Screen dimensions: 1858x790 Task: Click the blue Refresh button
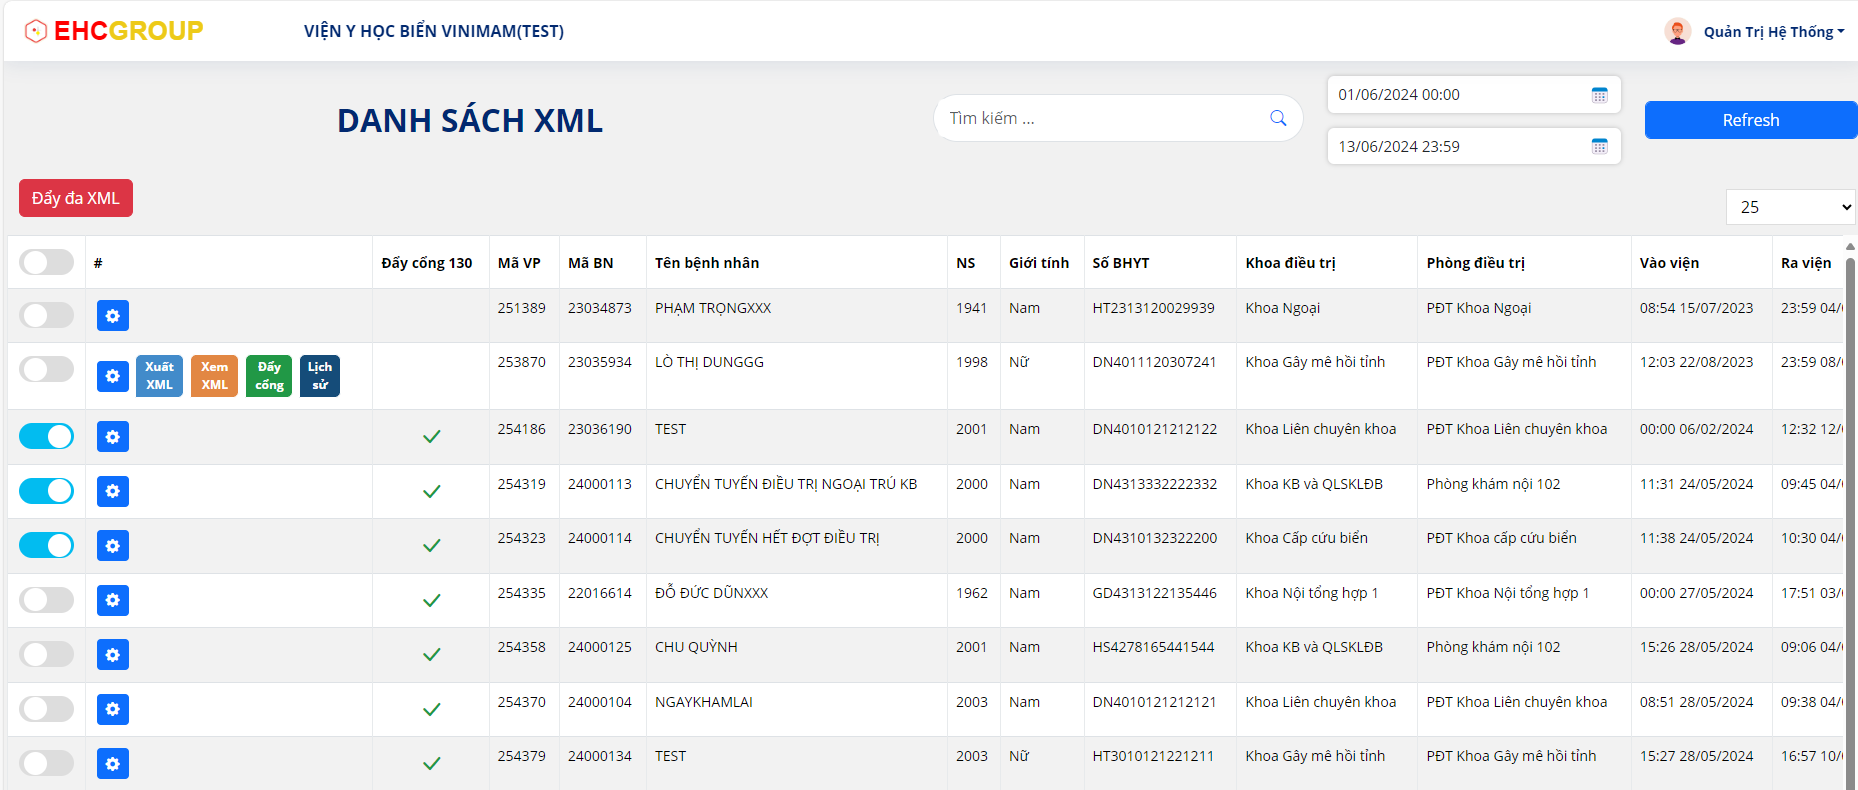[x=1750, y=120]
